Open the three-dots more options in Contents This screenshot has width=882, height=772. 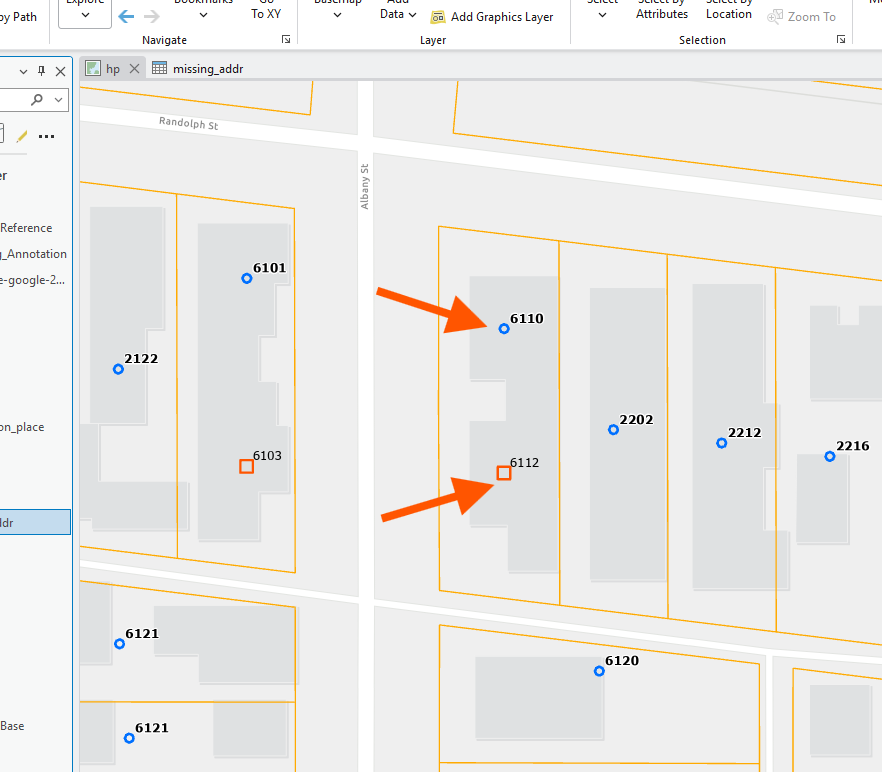point(46,136)
